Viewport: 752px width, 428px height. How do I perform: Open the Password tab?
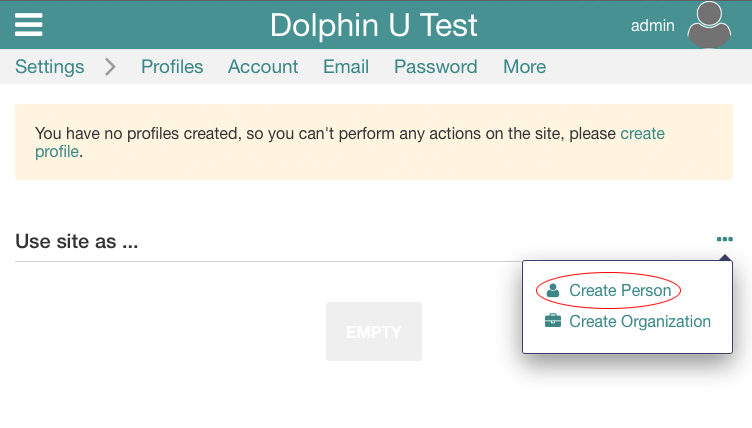[435, 67]
